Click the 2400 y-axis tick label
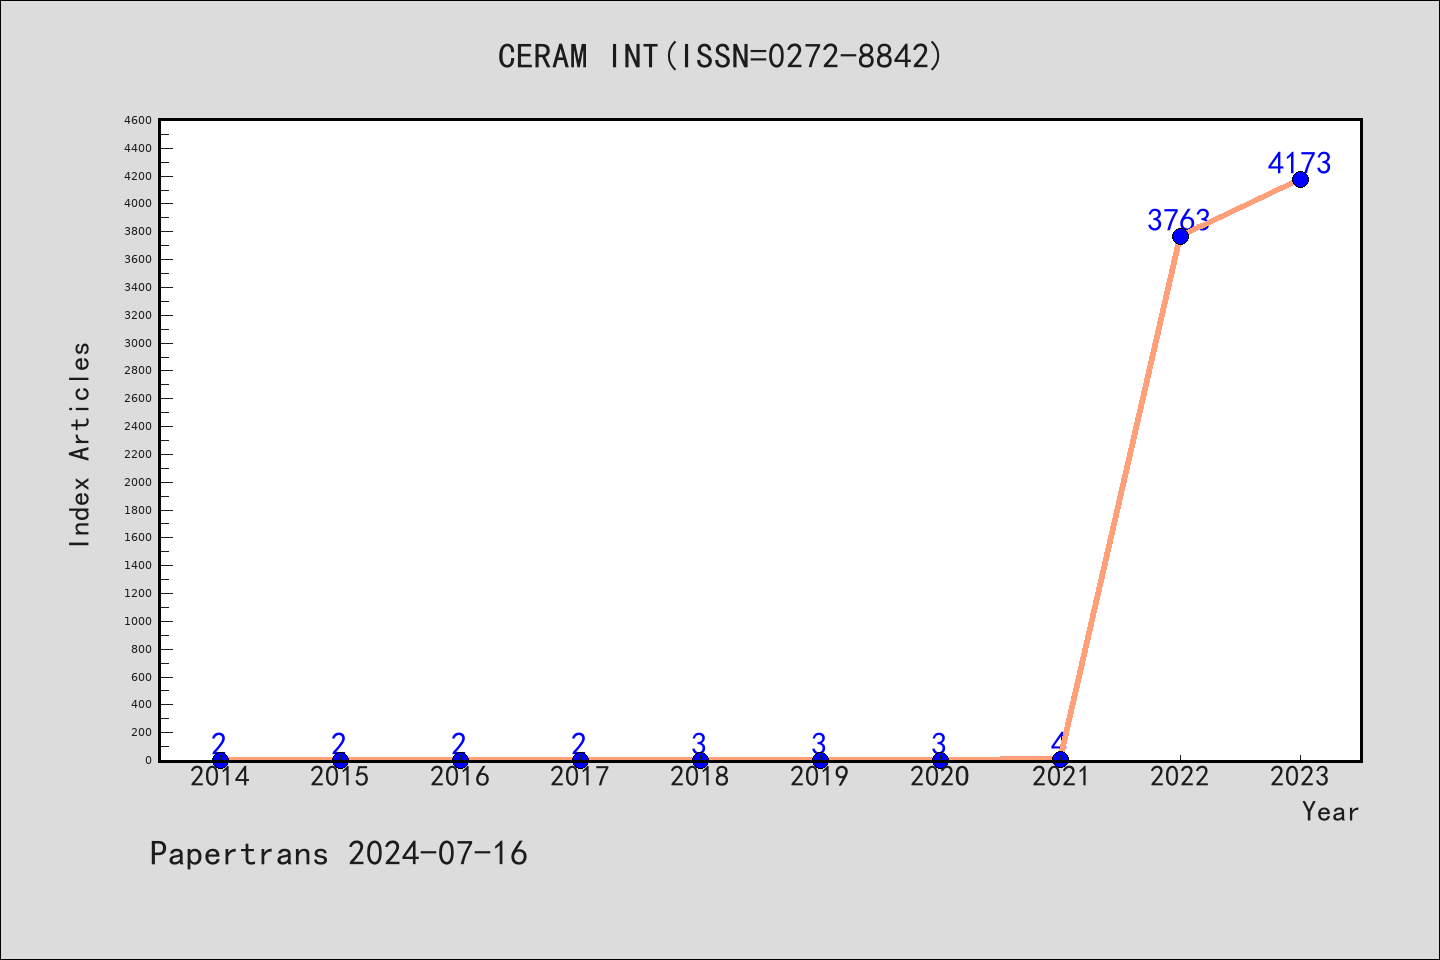 pos(138,426)
